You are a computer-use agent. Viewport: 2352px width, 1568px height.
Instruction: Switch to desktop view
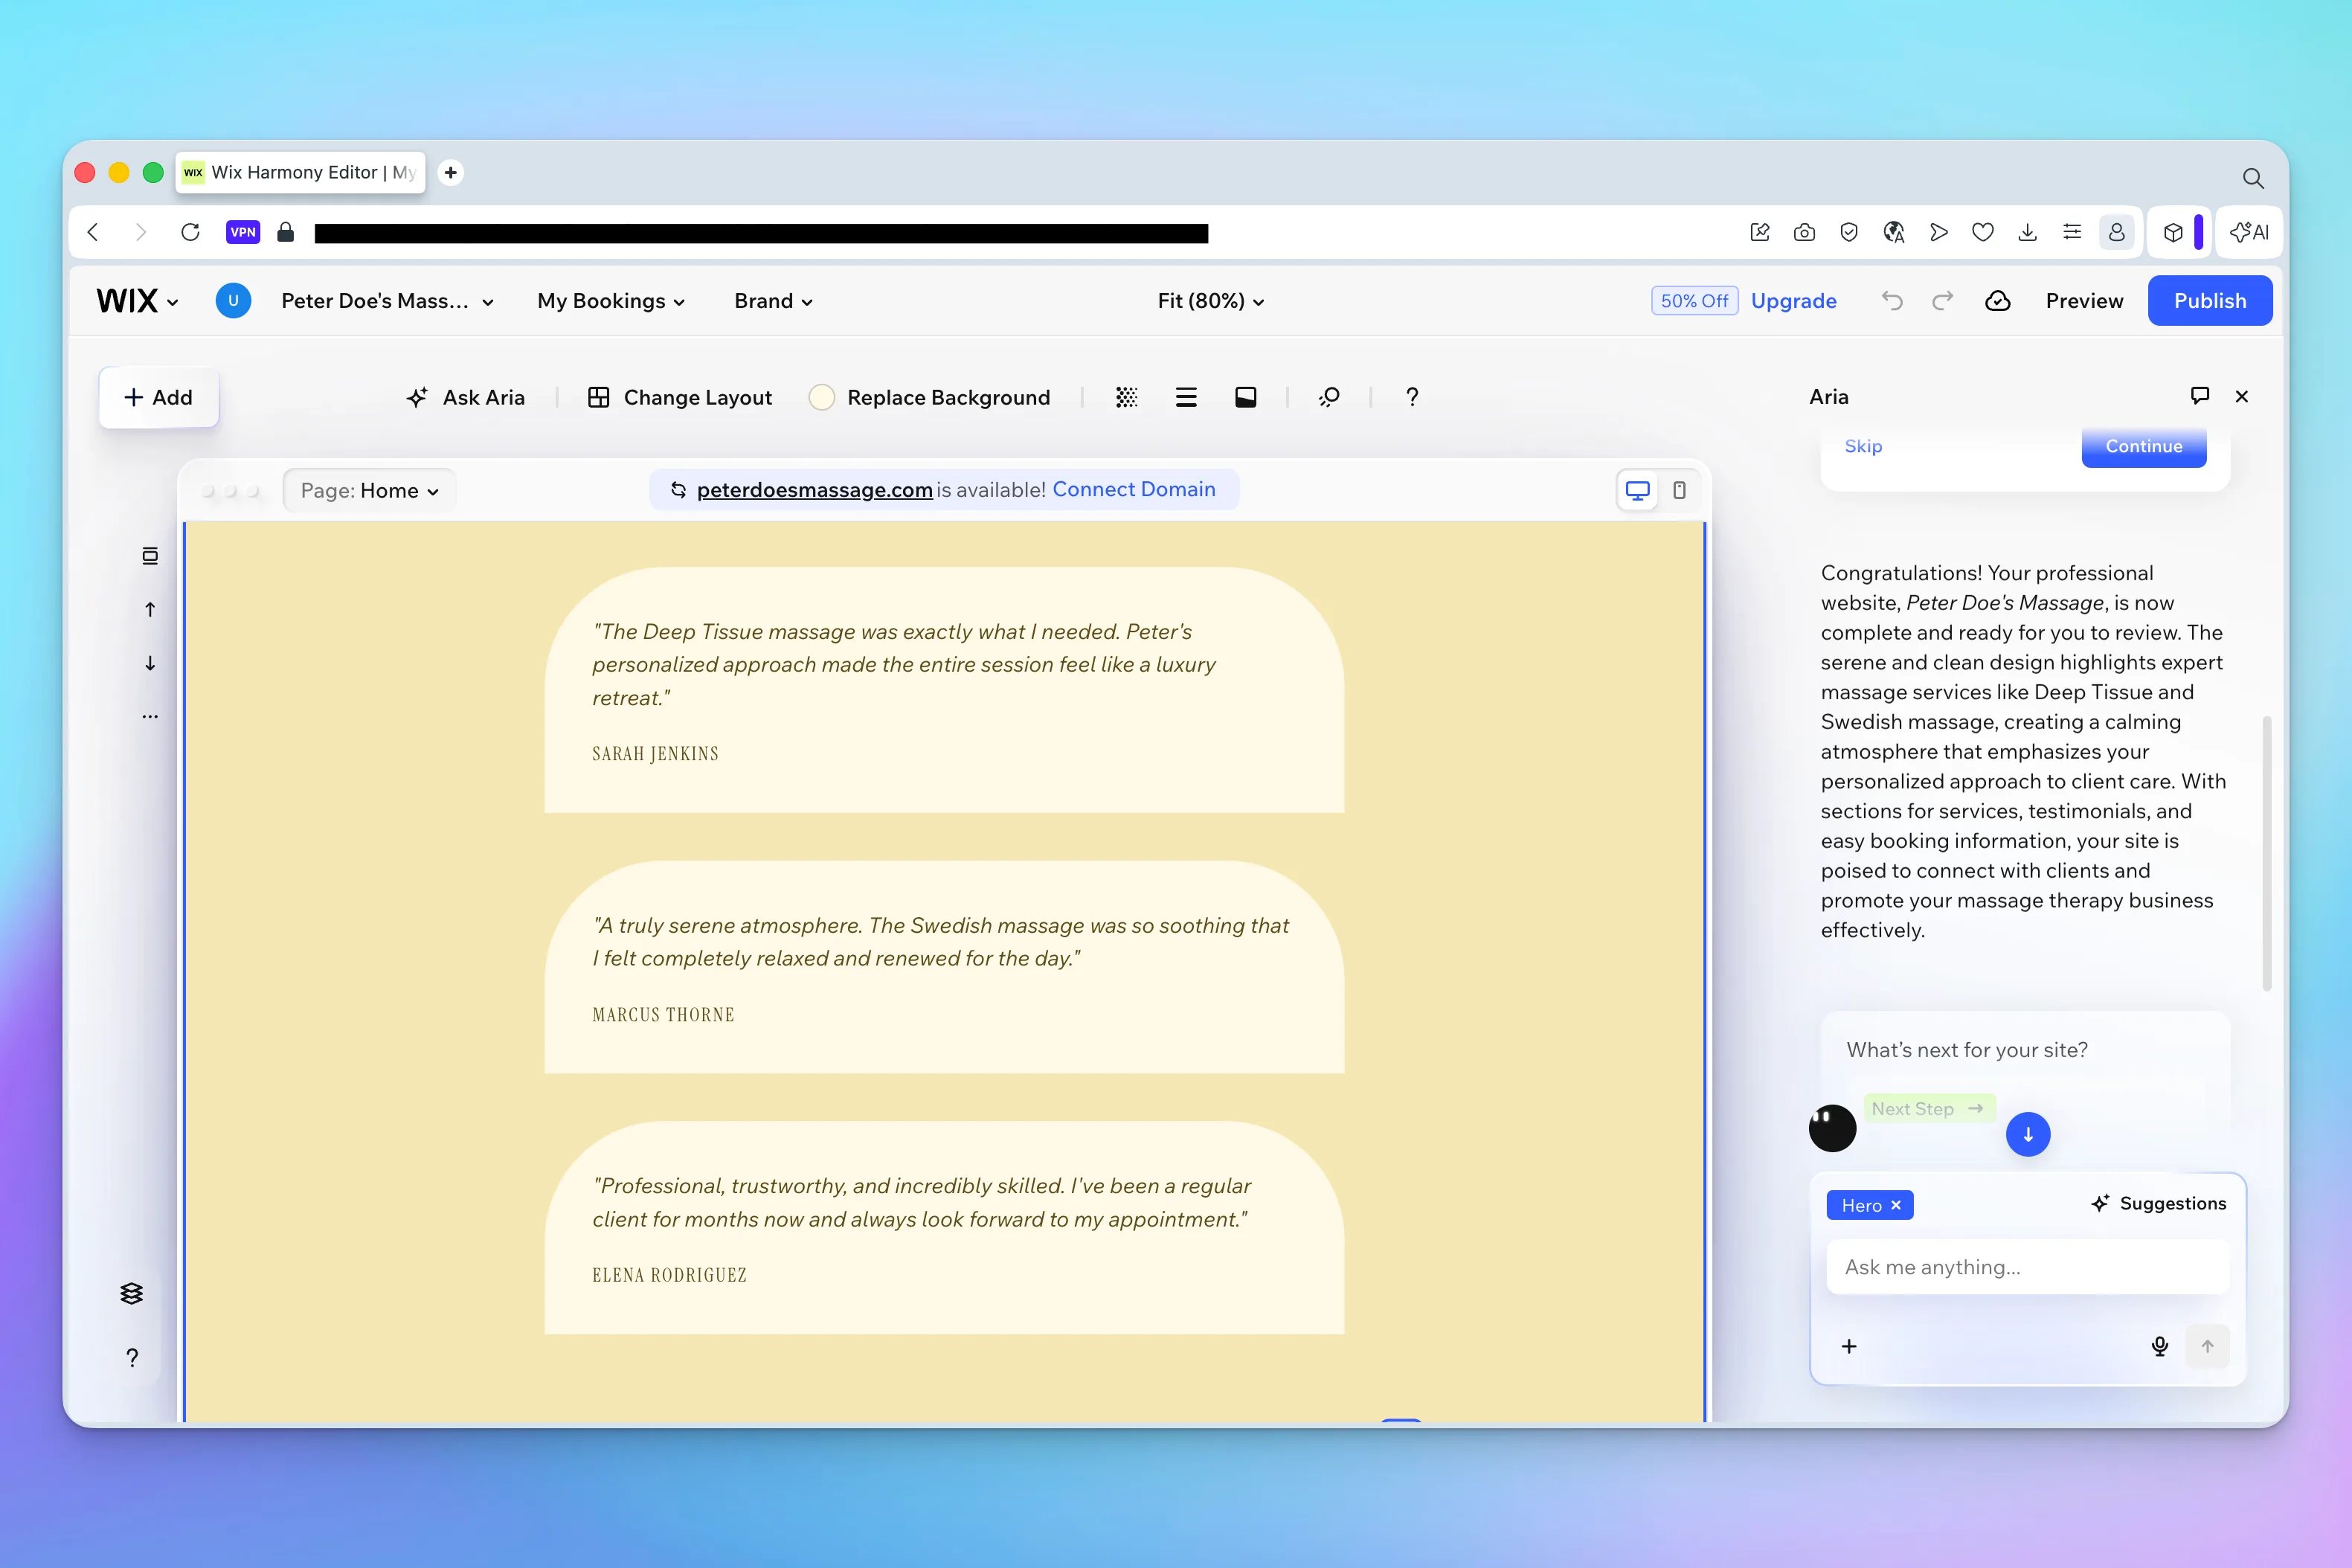[1637, 490]
